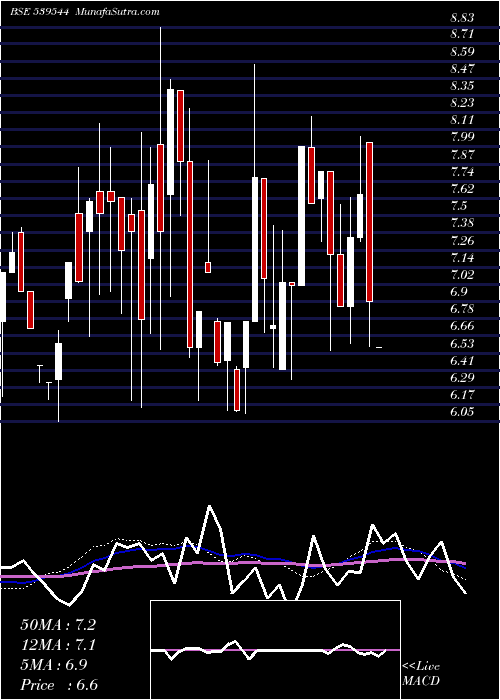Select the 6.78 price axis label
The width and height of the screenshot is (500, 700).
tap(462, 309)
